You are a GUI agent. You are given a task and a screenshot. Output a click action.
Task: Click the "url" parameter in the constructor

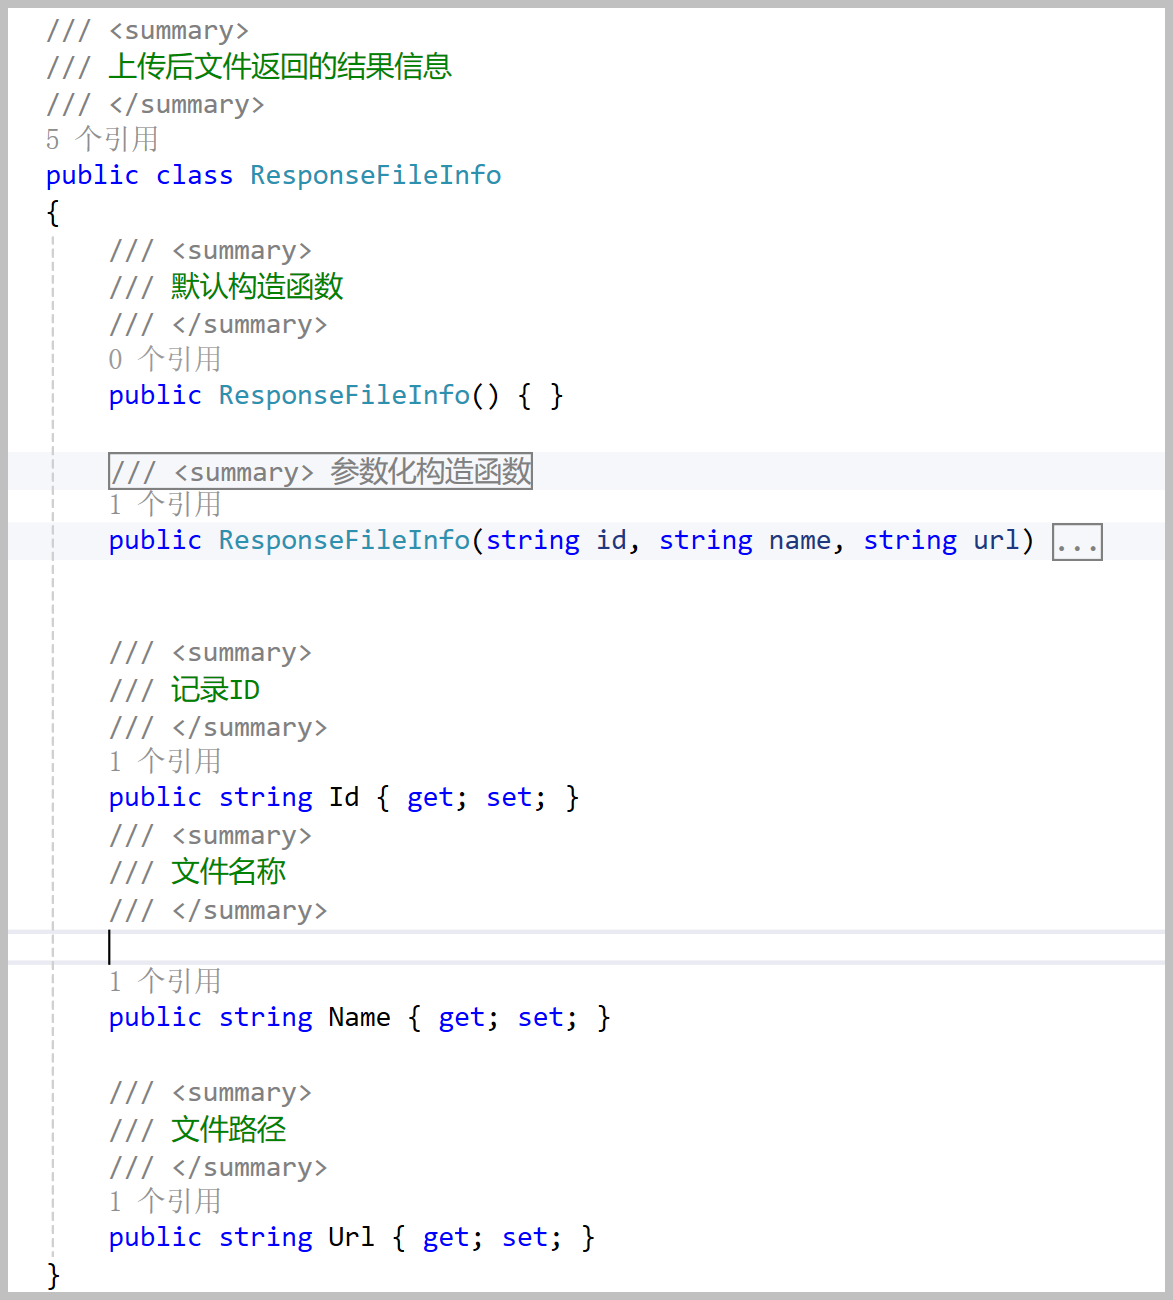coord(996,540)
